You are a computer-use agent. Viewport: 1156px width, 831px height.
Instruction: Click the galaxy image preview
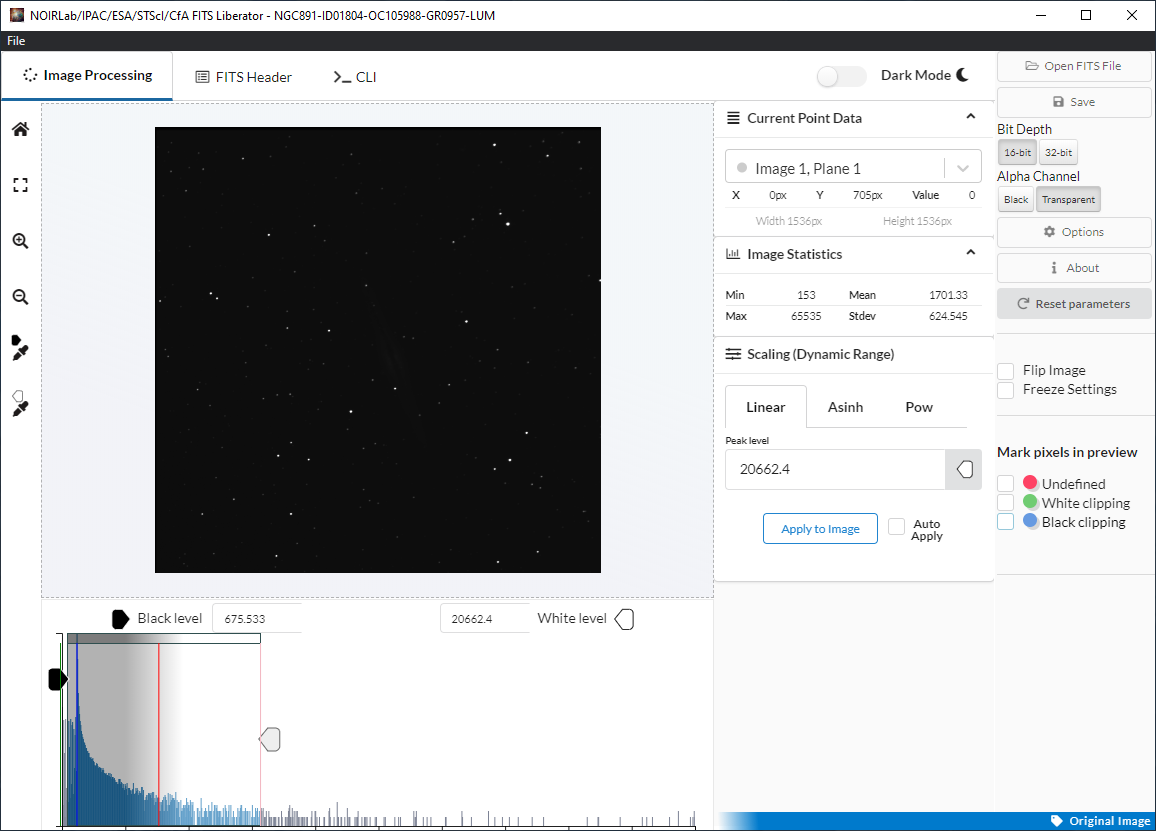(x=377, y=350)
